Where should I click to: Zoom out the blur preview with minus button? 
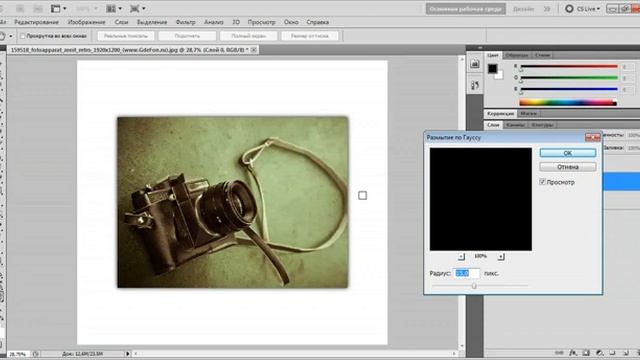pyautogui.click(x=461, y=257)
